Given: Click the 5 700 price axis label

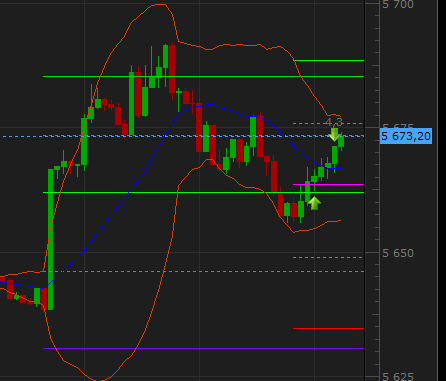Looking at the screenshot, I should (x=398, y=4).
